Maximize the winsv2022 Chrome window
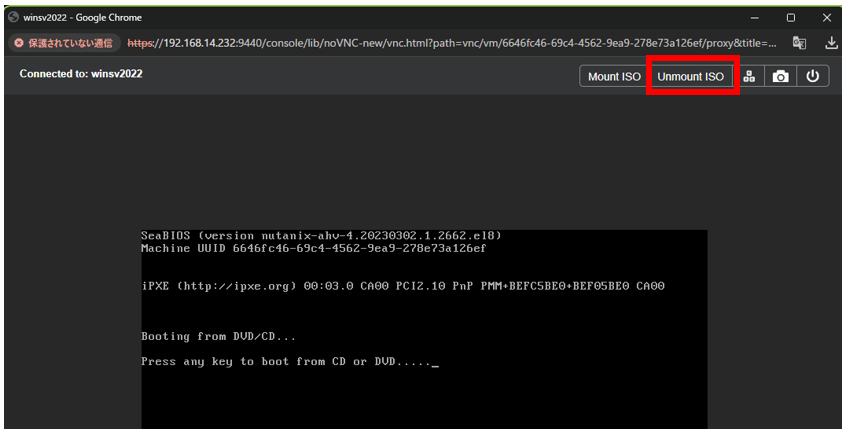849x429 pixels. pos(791,17)
